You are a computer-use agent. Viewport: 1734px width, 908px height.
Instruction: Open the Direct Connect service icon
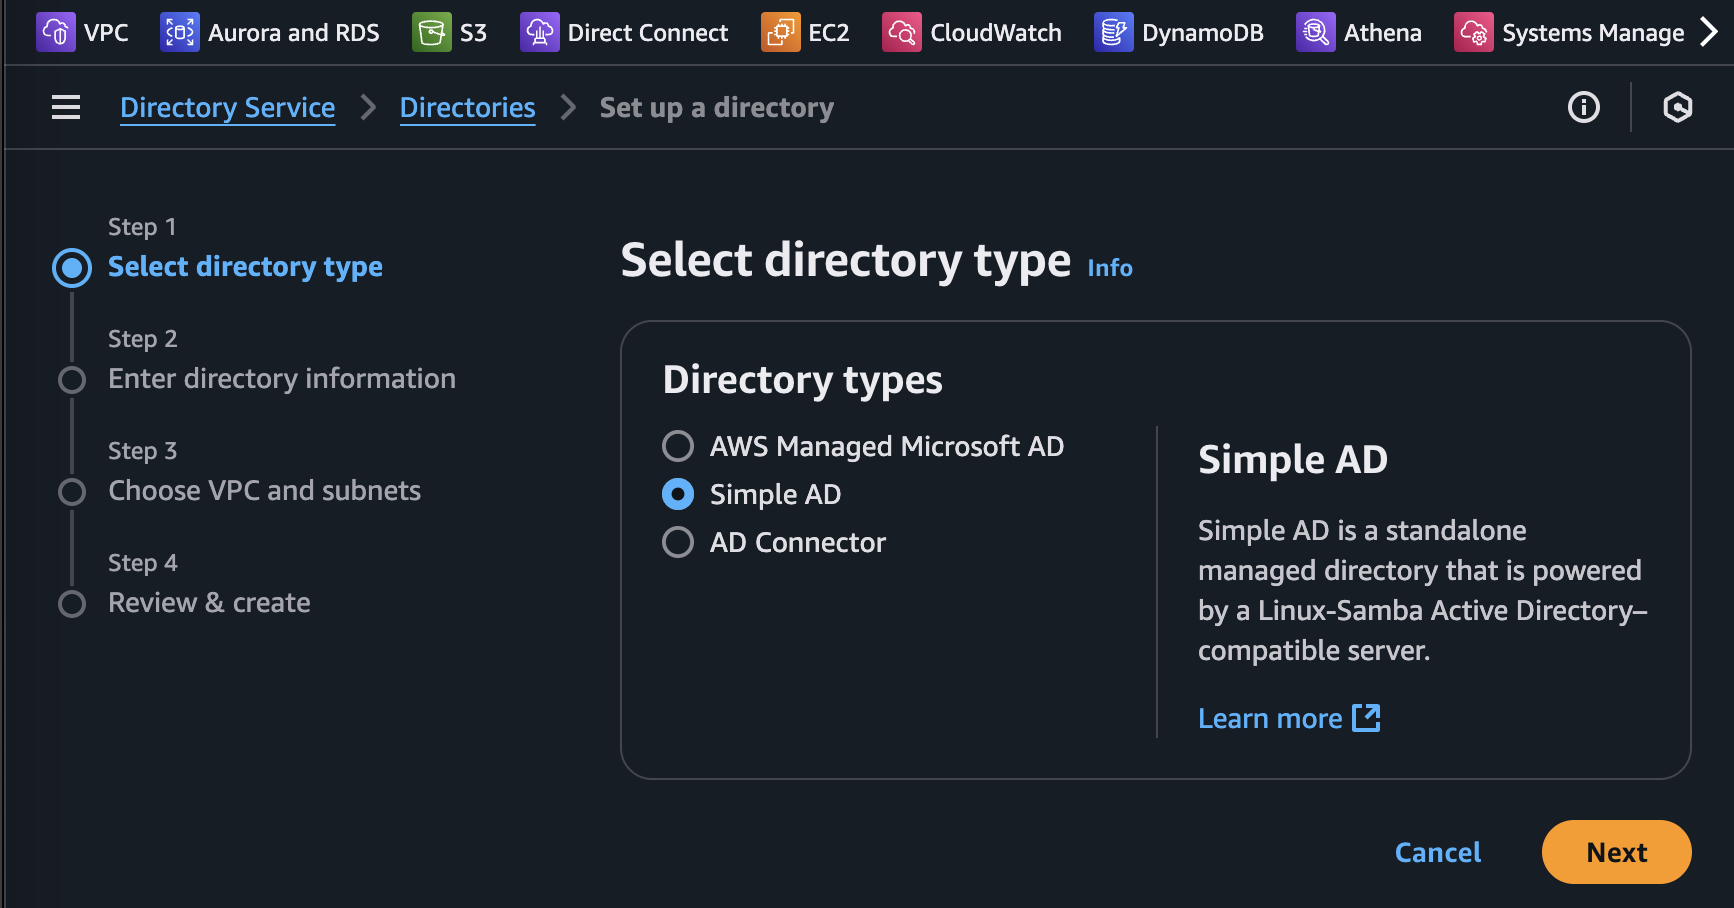point(539,32)
